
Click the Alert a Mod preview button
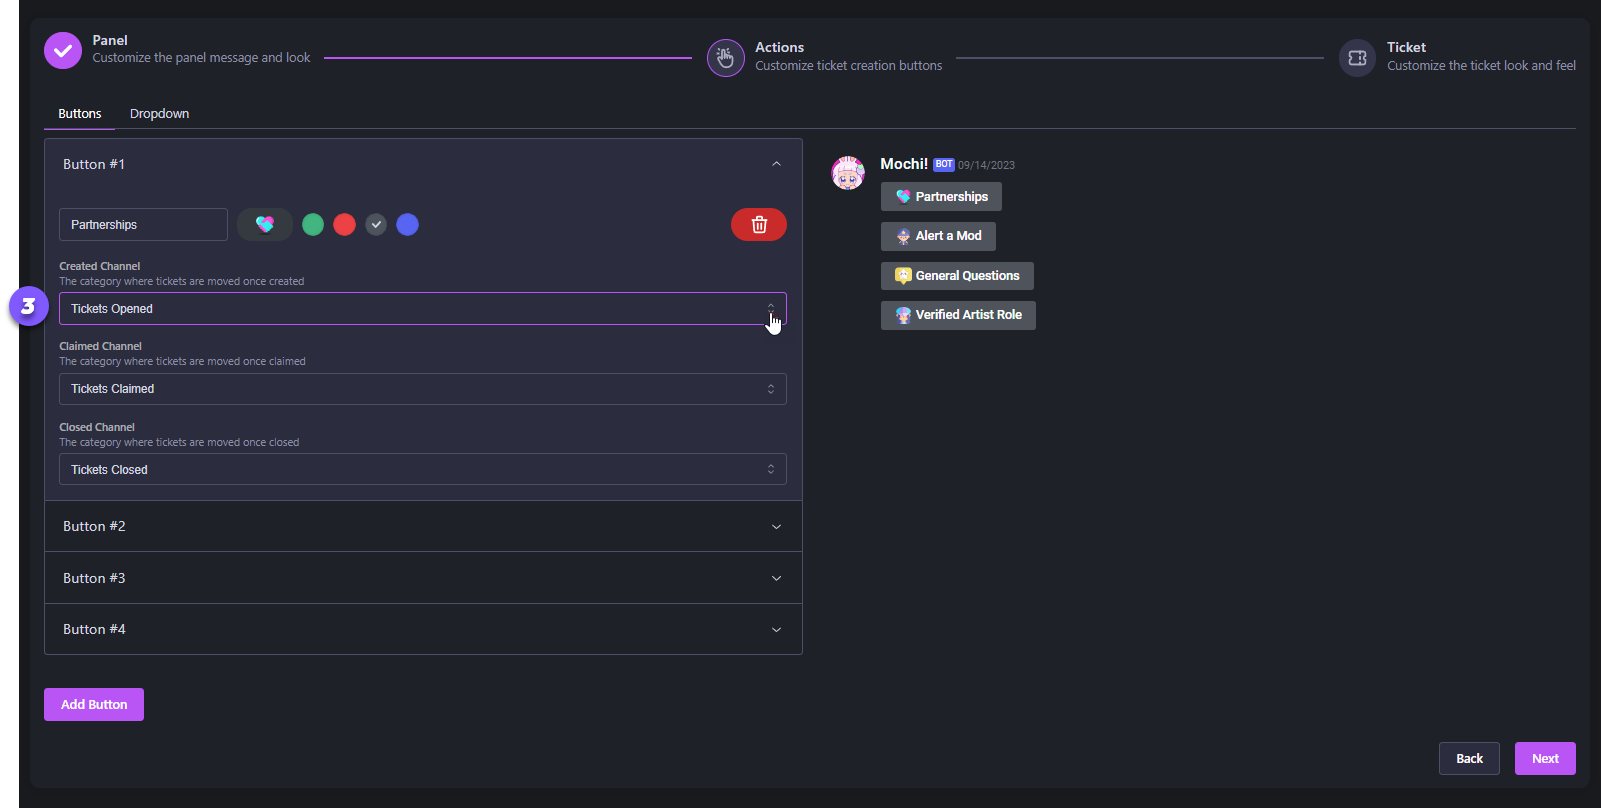coord(938,236)
